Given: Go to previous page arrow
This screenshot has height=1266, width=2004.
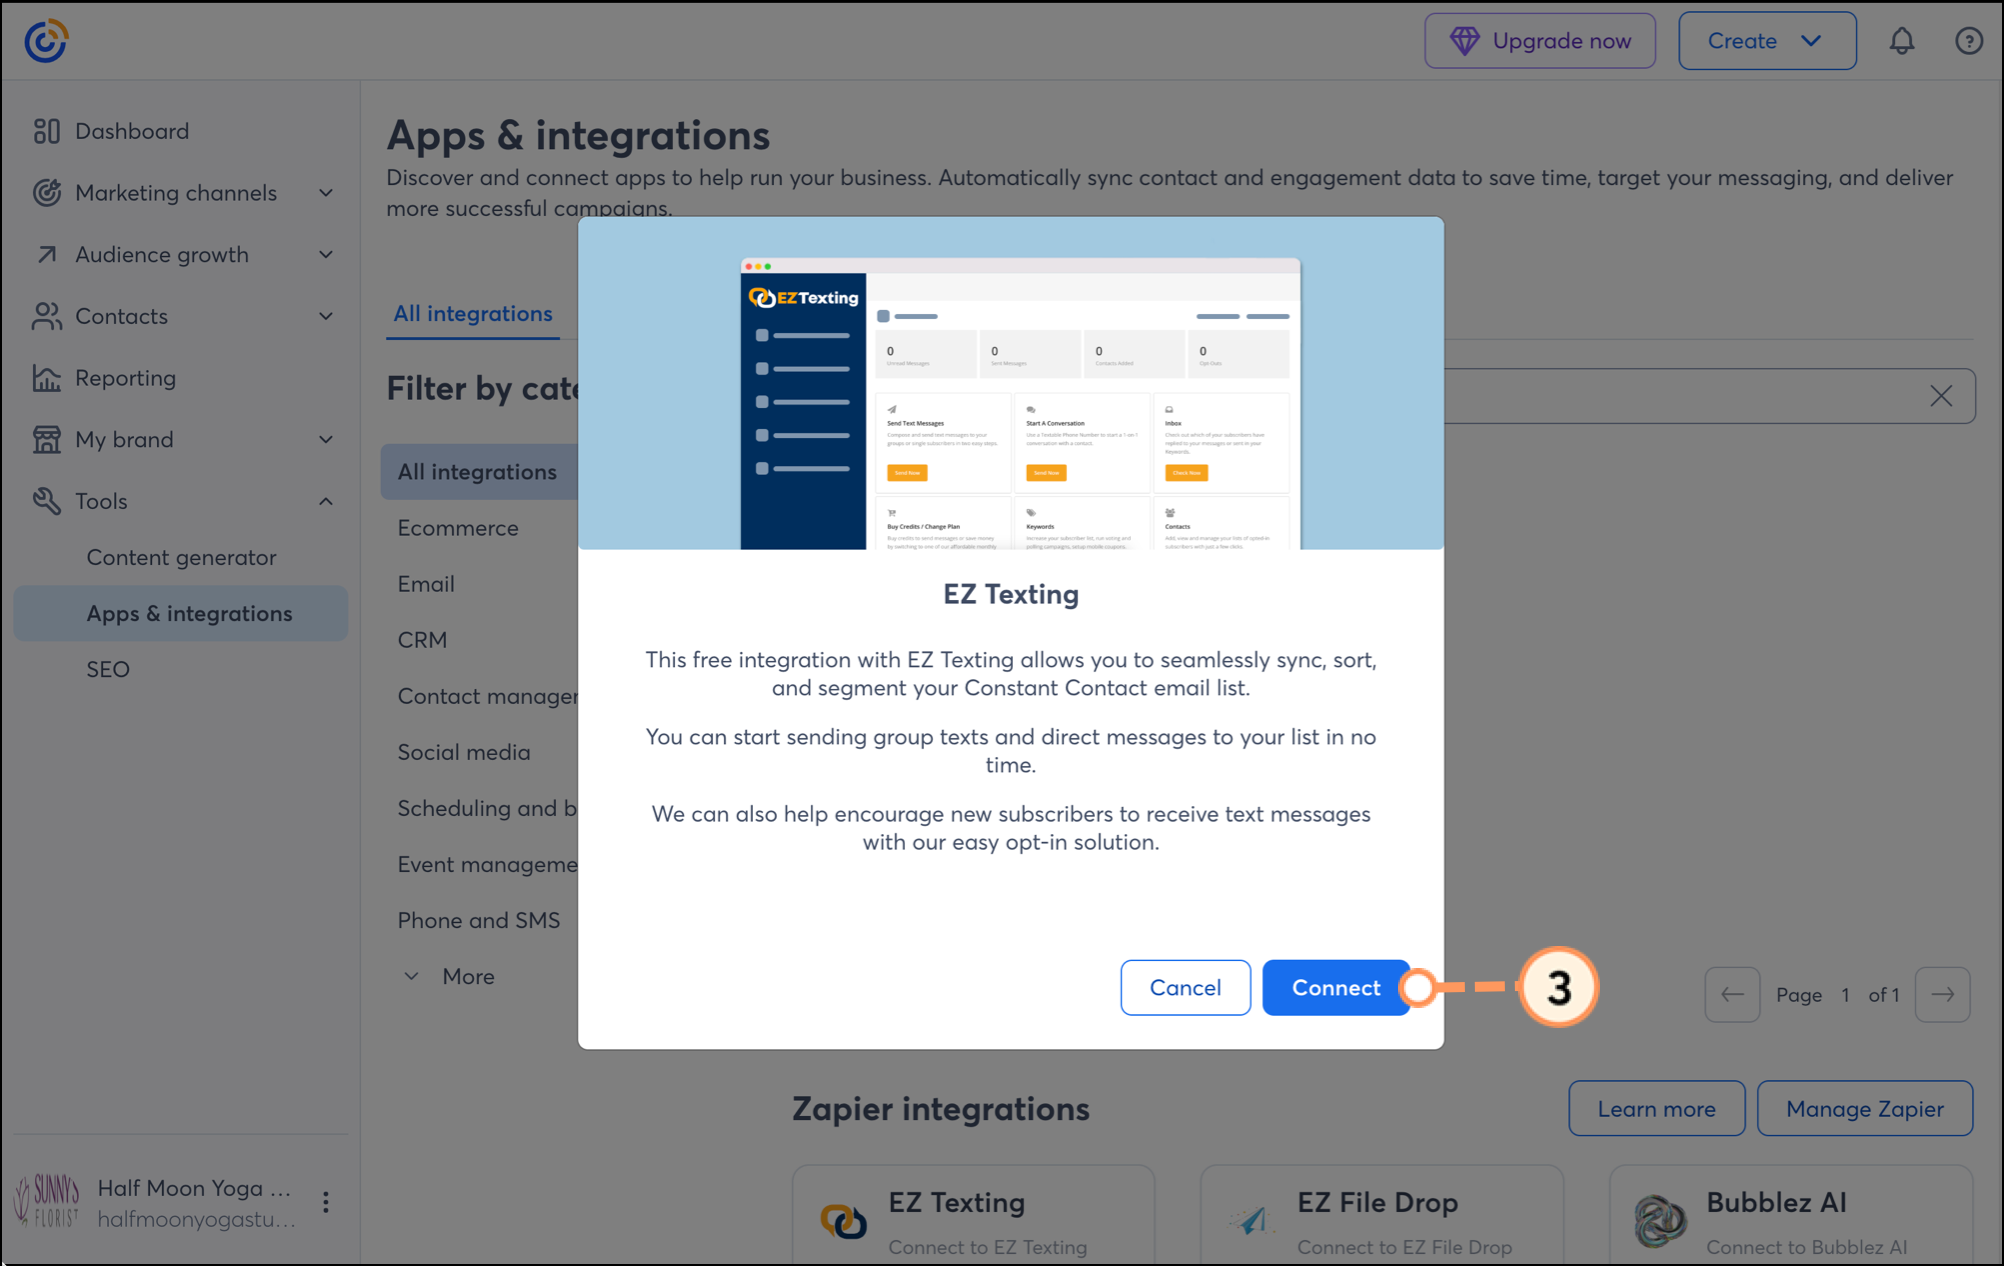Looking at the screenshot, I should (x=1732, y=994).
